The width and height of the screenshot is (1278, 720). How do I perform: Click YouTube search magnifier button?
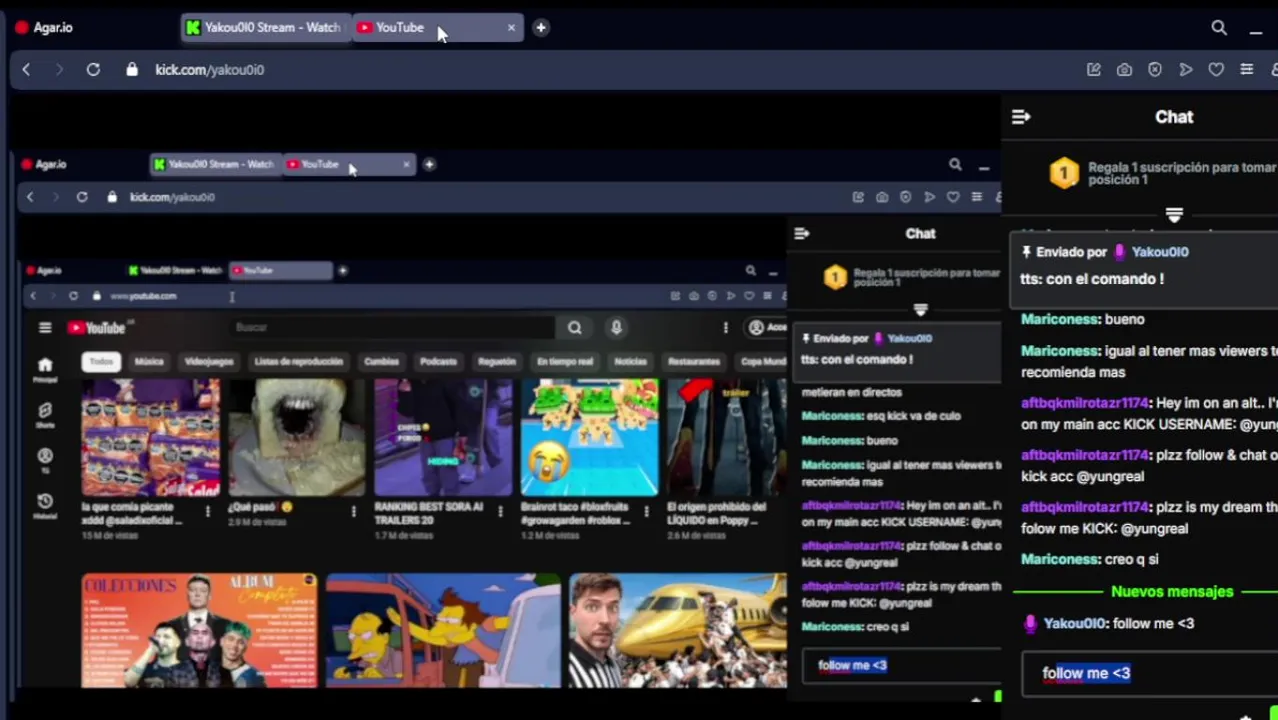[574, 327]
